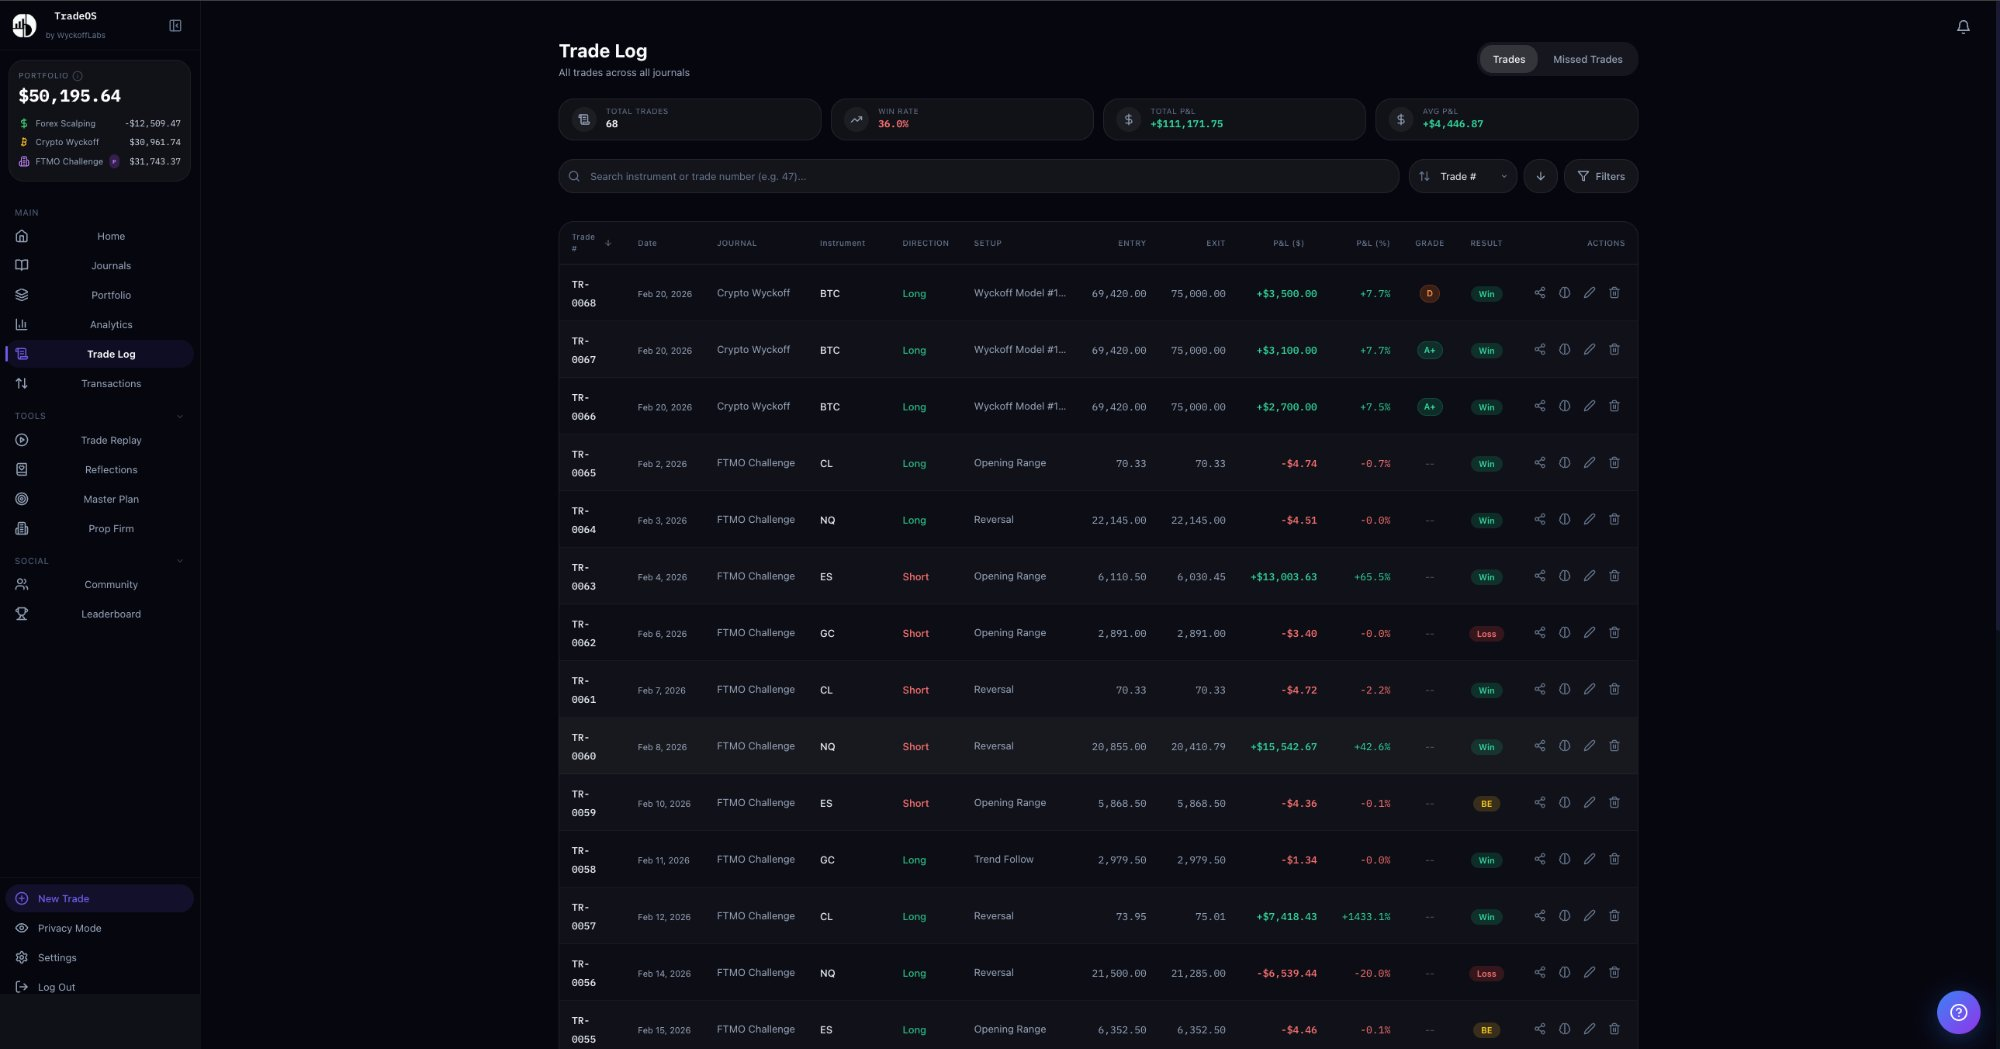Open the Master Plan section
This screenshot has width=2000, height=1049.
(110, 498)
